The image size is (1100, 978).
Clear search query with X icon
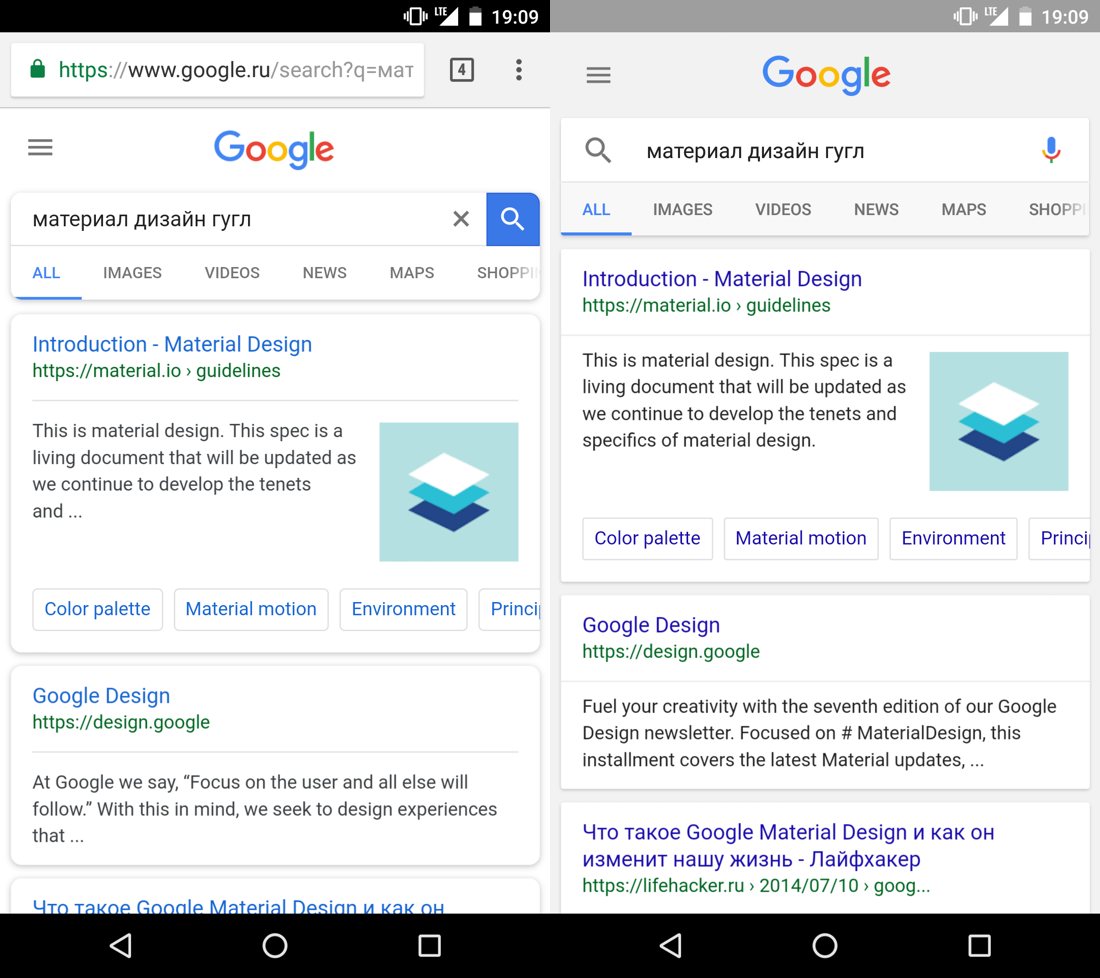coord(461,219)
